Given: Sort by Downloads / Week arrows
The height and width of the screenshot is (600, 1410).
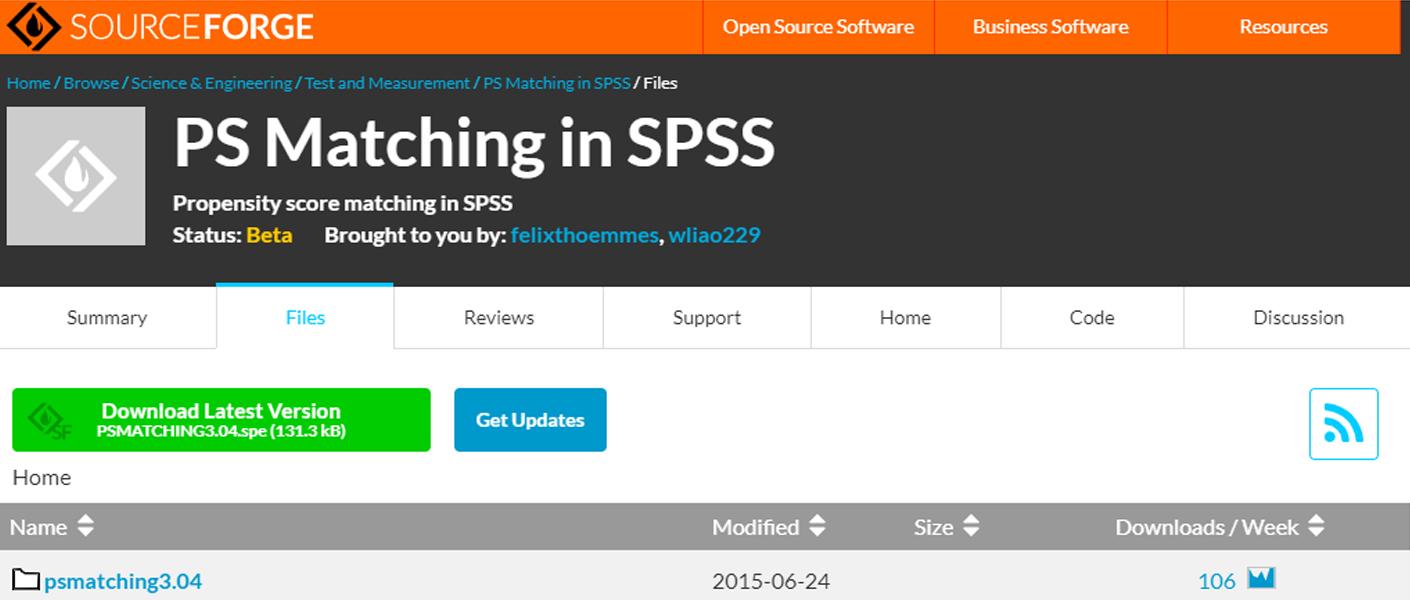Looking at the screenshot, I should tap(1316, 526).
